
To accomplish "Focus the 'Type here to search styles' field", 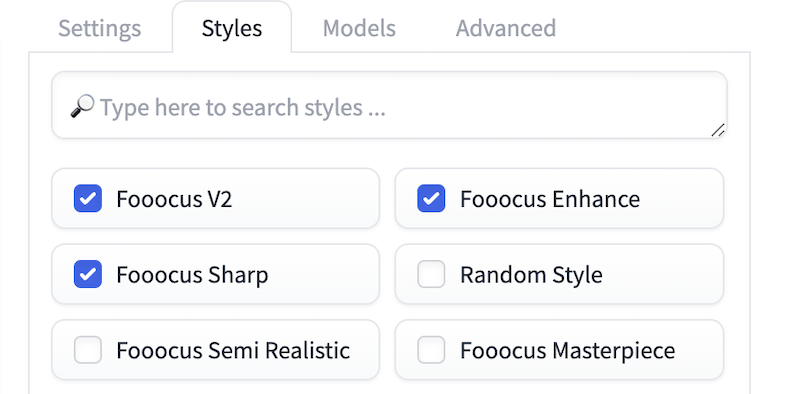I will (x=389, y=105).
